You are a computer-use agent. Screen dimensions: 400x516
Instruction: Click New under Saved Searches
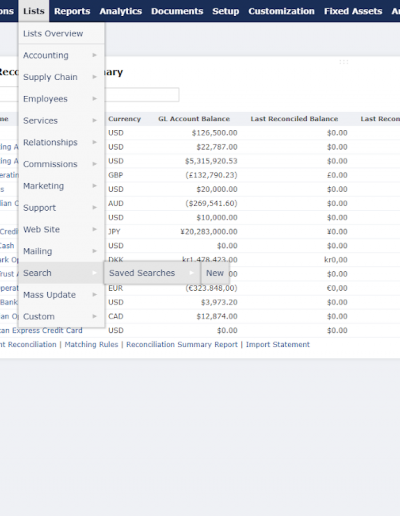pyautogui.click(x=215, y=273)
